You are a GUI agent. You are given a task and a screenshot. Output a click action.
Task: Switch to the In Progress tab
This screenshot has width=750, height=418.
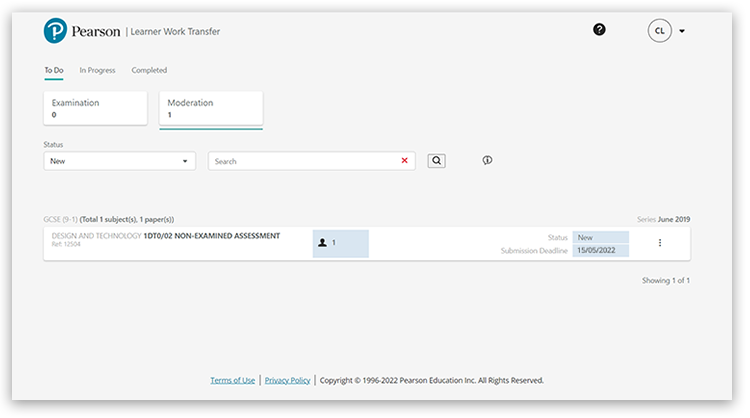97,70
